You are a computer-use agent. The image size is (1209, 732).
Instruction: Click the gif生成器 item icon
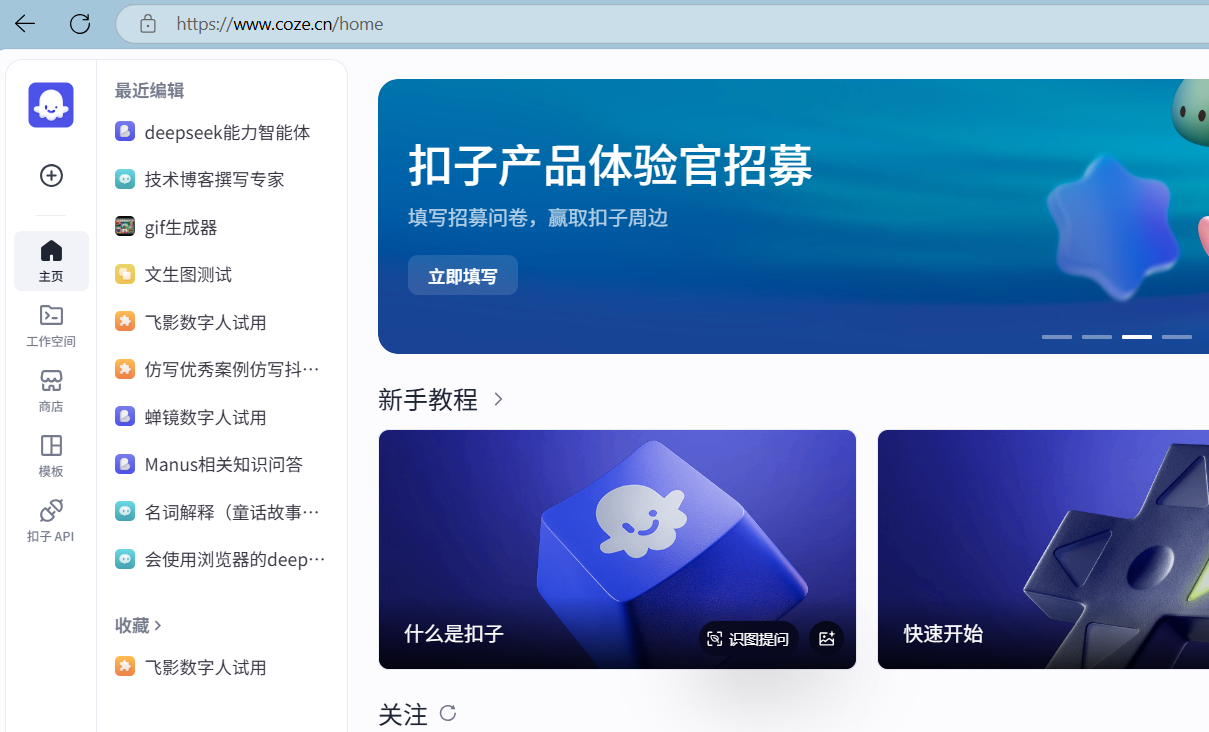pyautogui.click(x=125, y=226)
